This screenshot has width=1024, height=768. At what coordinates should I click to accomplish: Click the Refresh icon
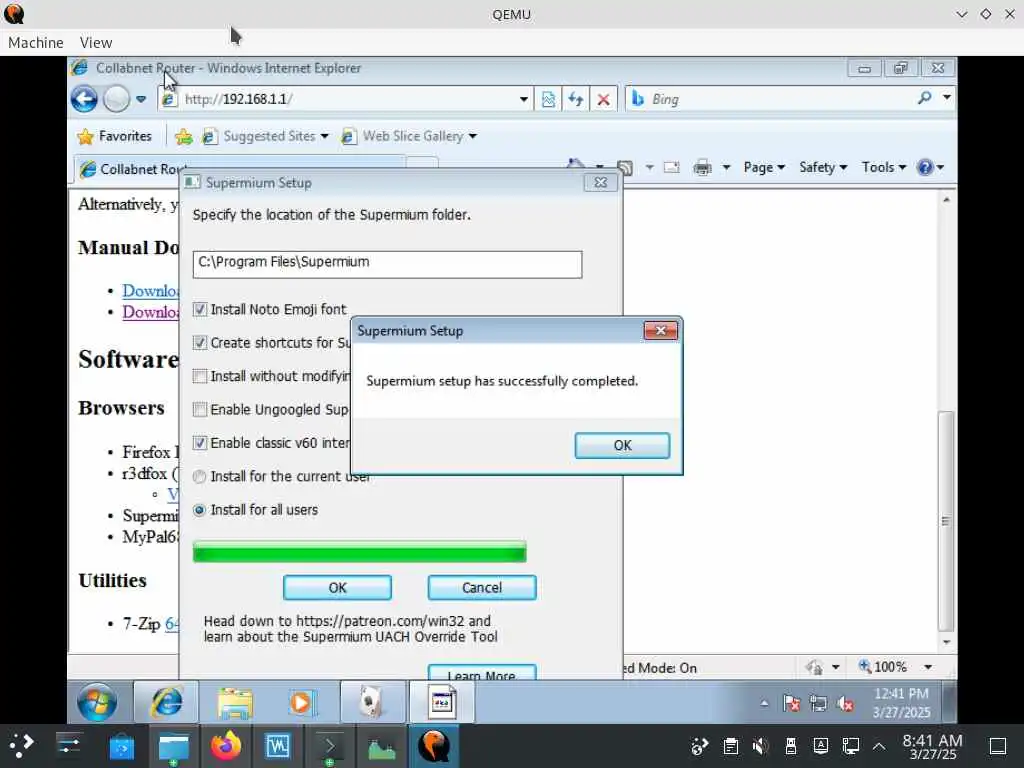576,99
